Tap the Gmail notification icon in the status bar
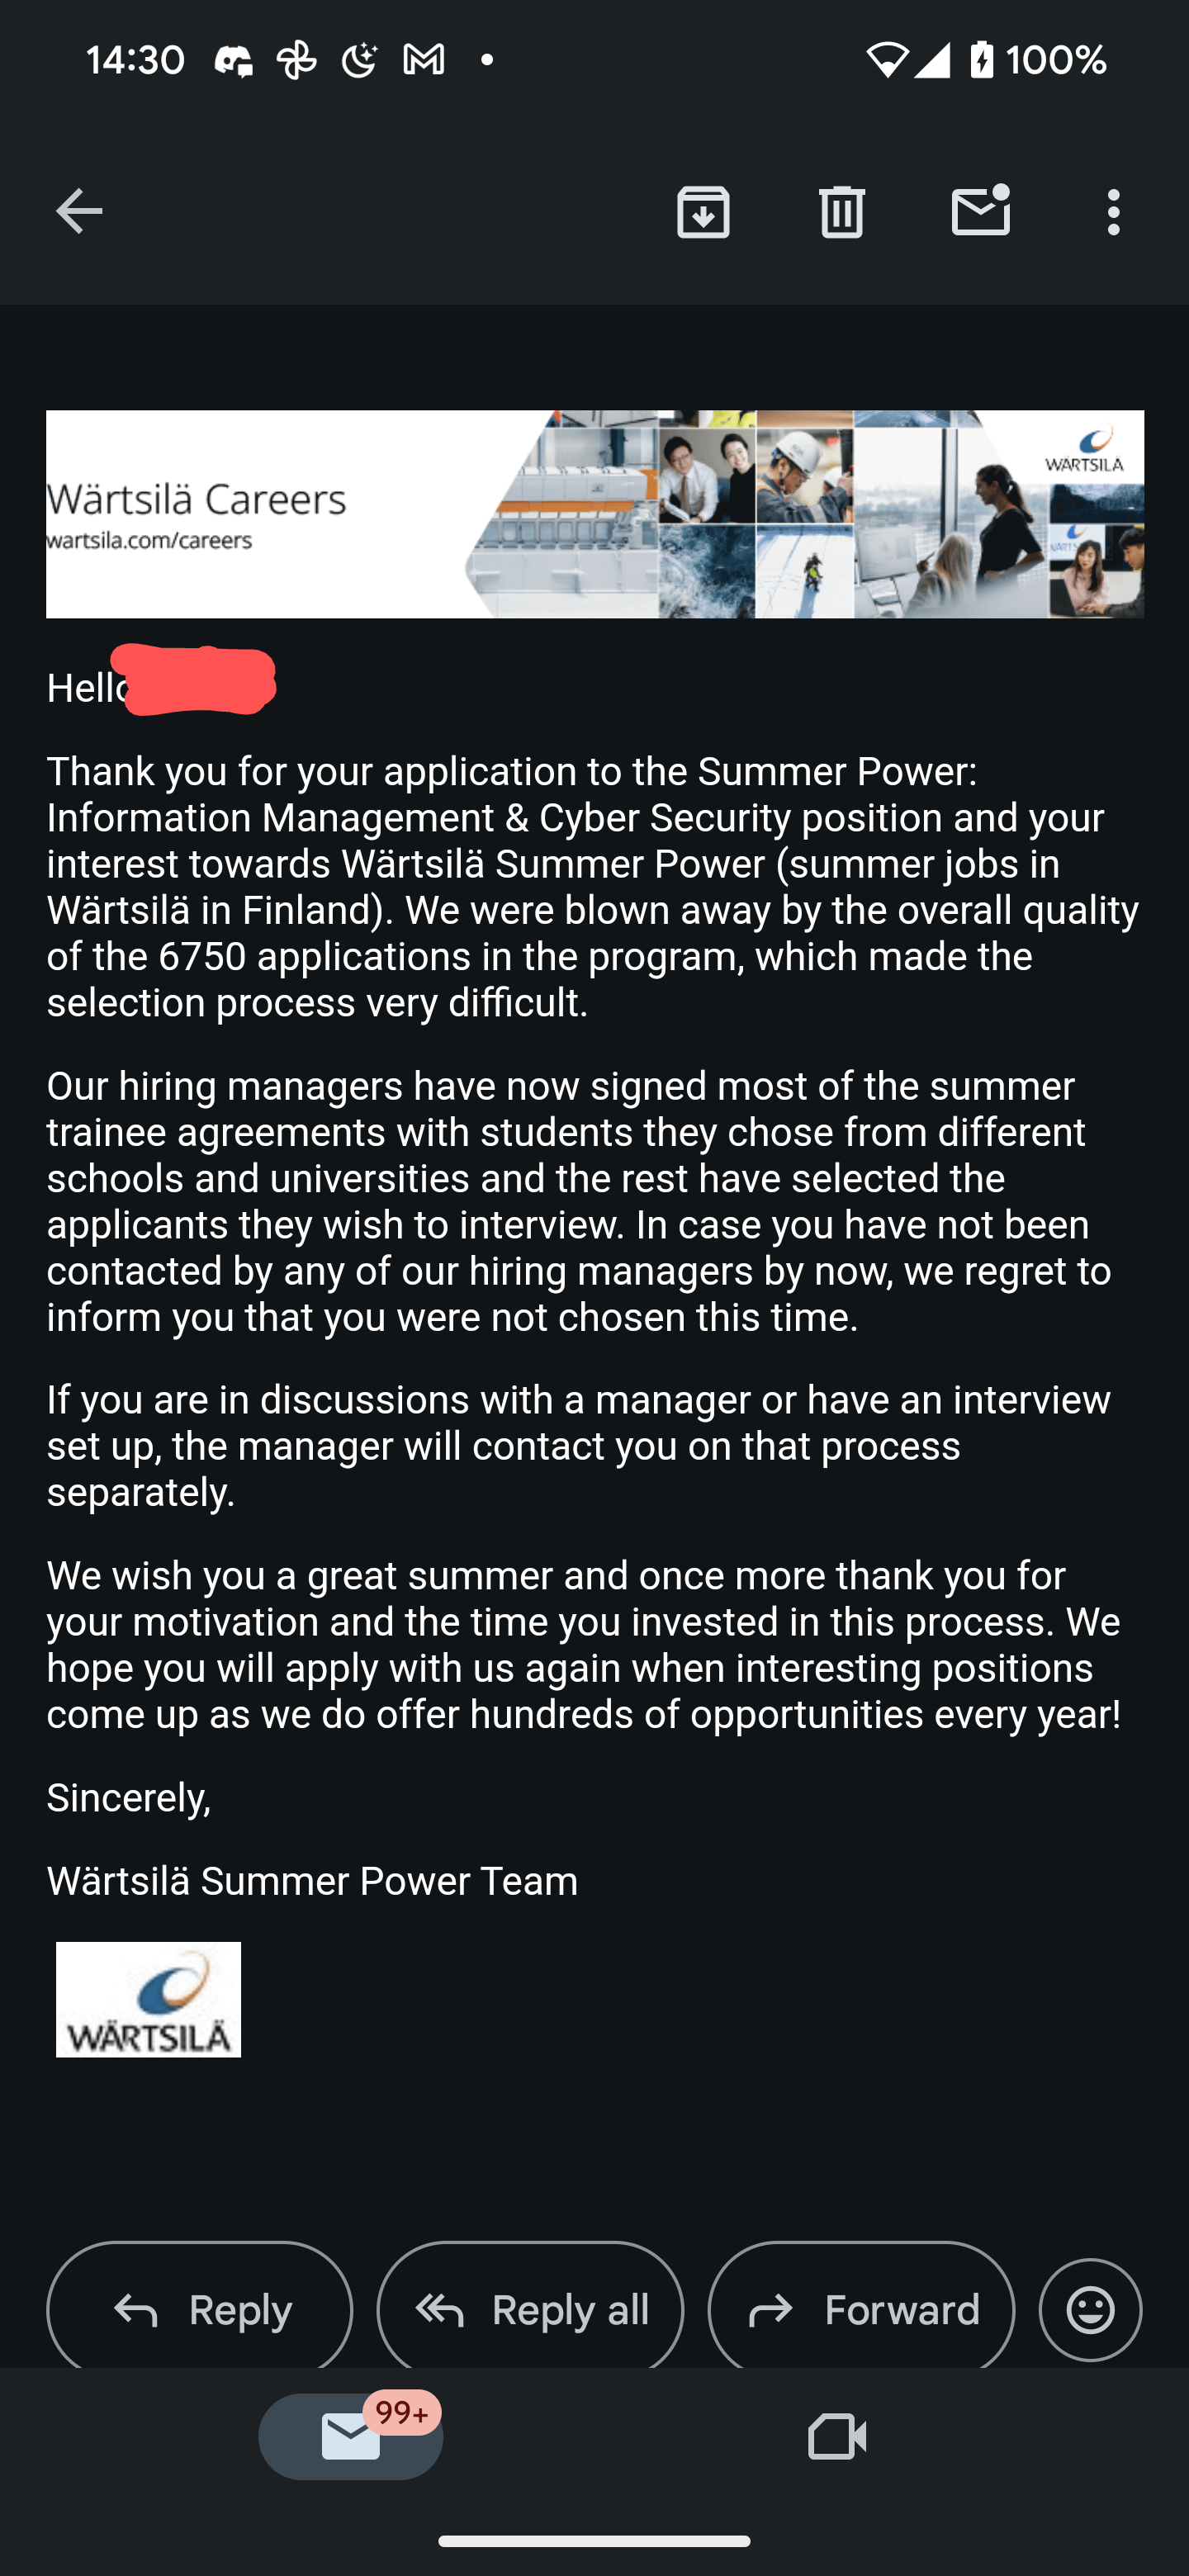Viewport: 1189px width, 2576px height. point(424,60)
